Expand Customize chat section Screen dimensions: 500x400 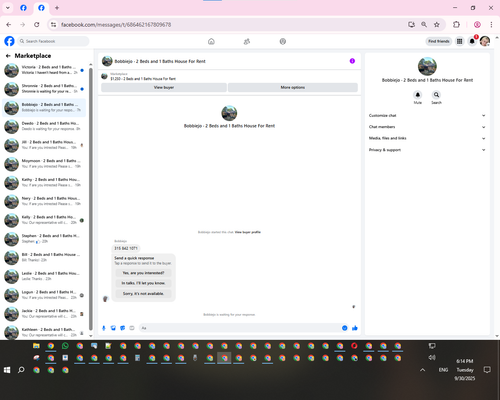427,115
